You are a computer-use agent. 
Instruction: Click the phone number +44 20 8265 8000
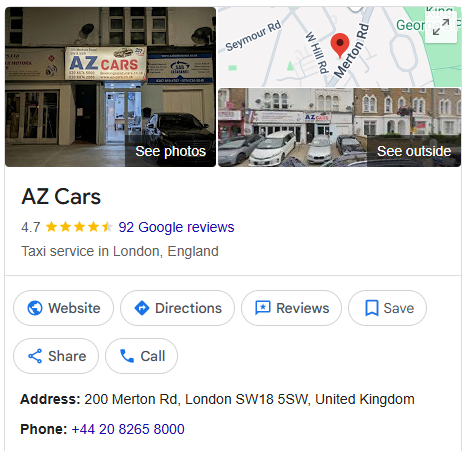128,429
